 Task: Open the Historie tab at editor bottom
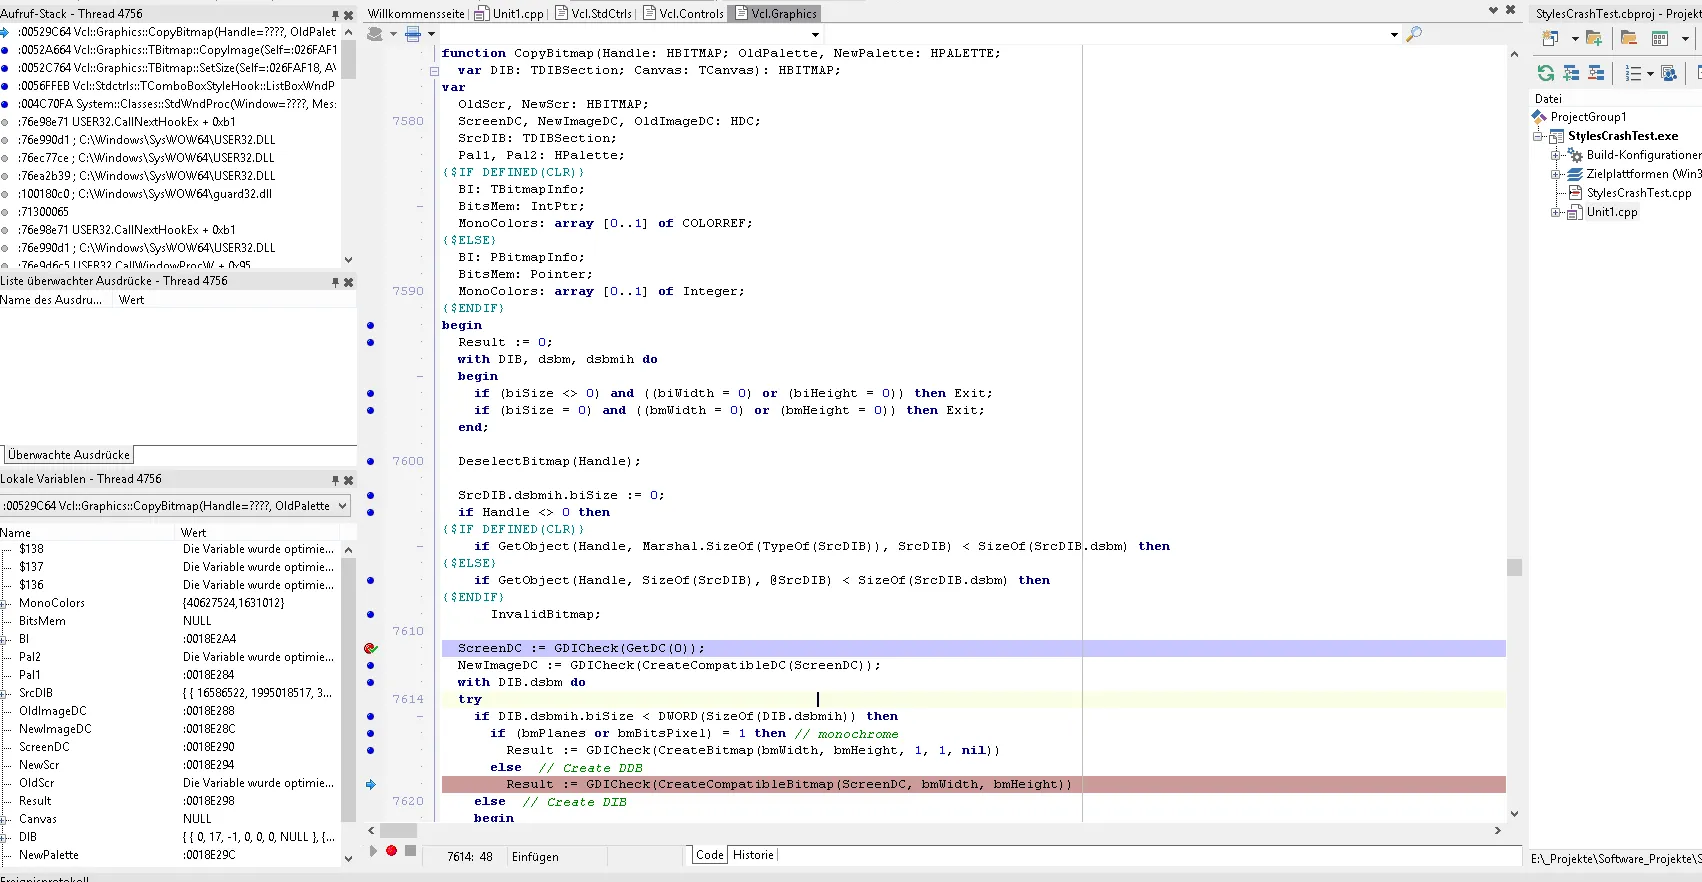[753, 855]
